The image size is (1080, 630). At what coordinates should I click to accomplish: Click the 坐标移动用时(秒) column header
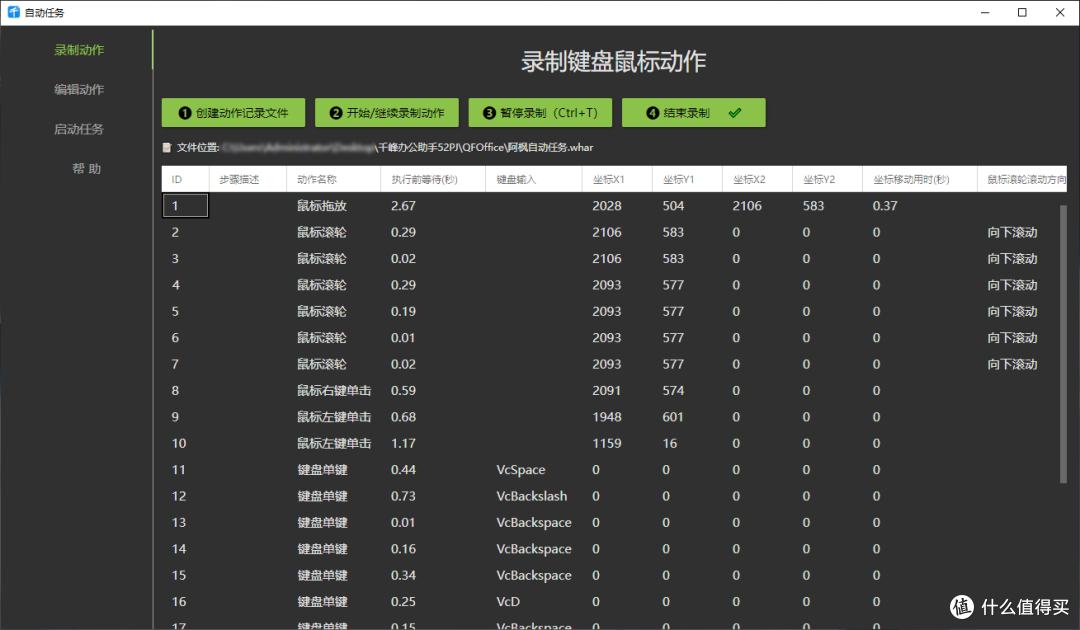920,180
